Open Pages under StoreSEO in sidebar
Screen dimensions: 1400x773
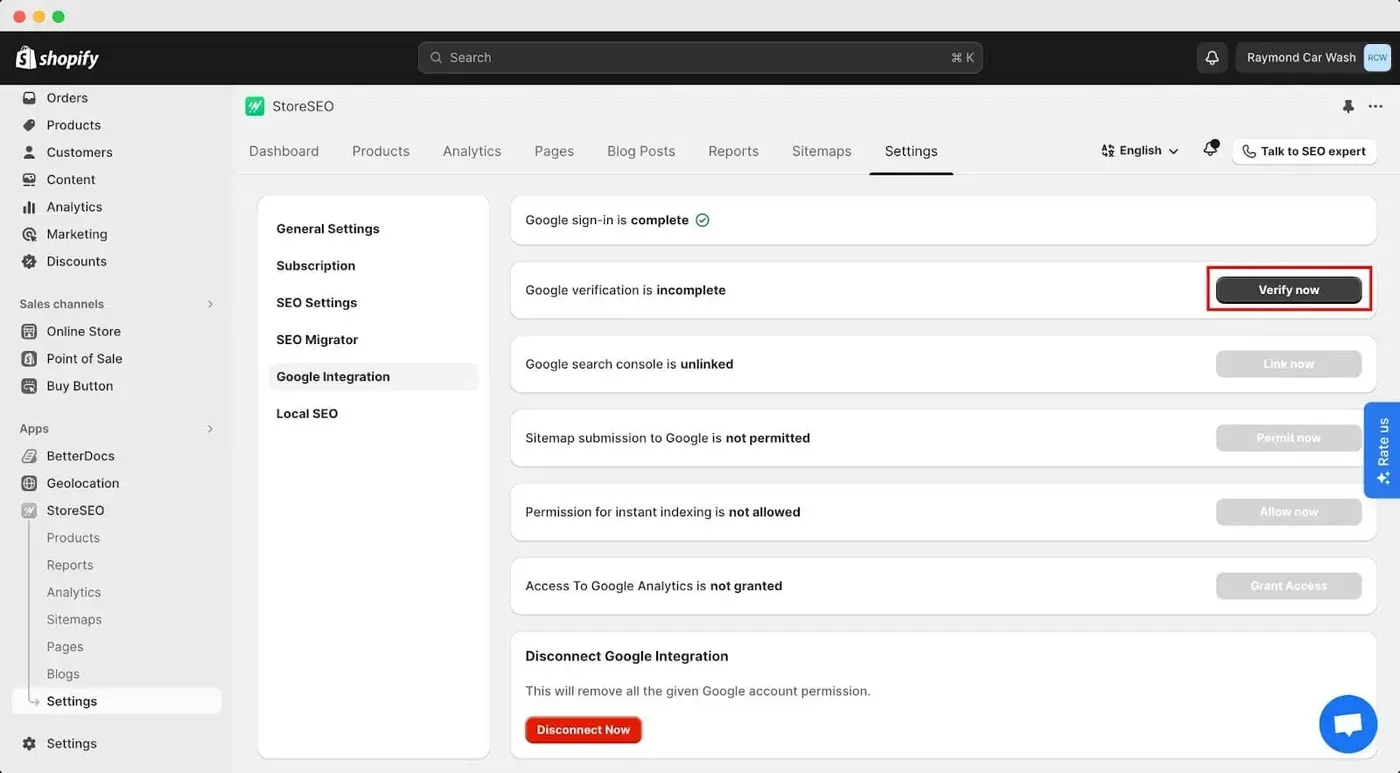coord(65,647)
